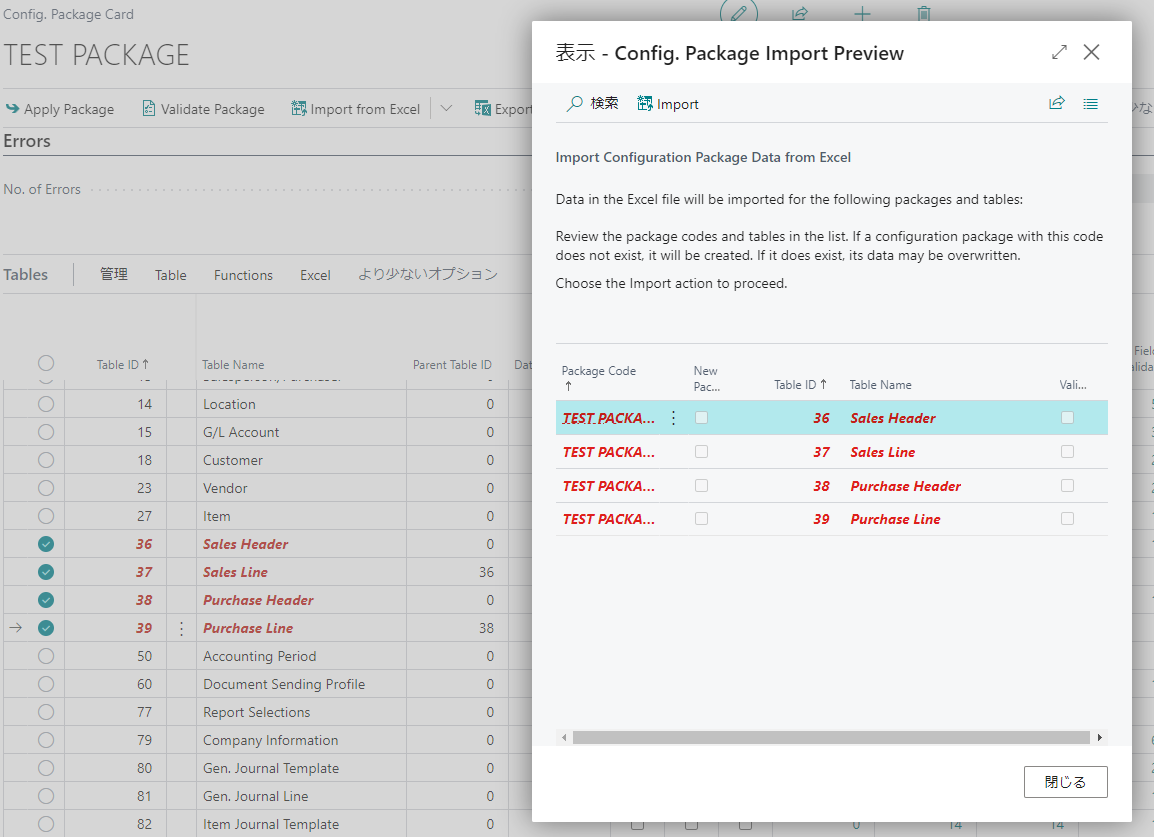Click Validate Package action

pyautogui.click(x=203, y=108)
